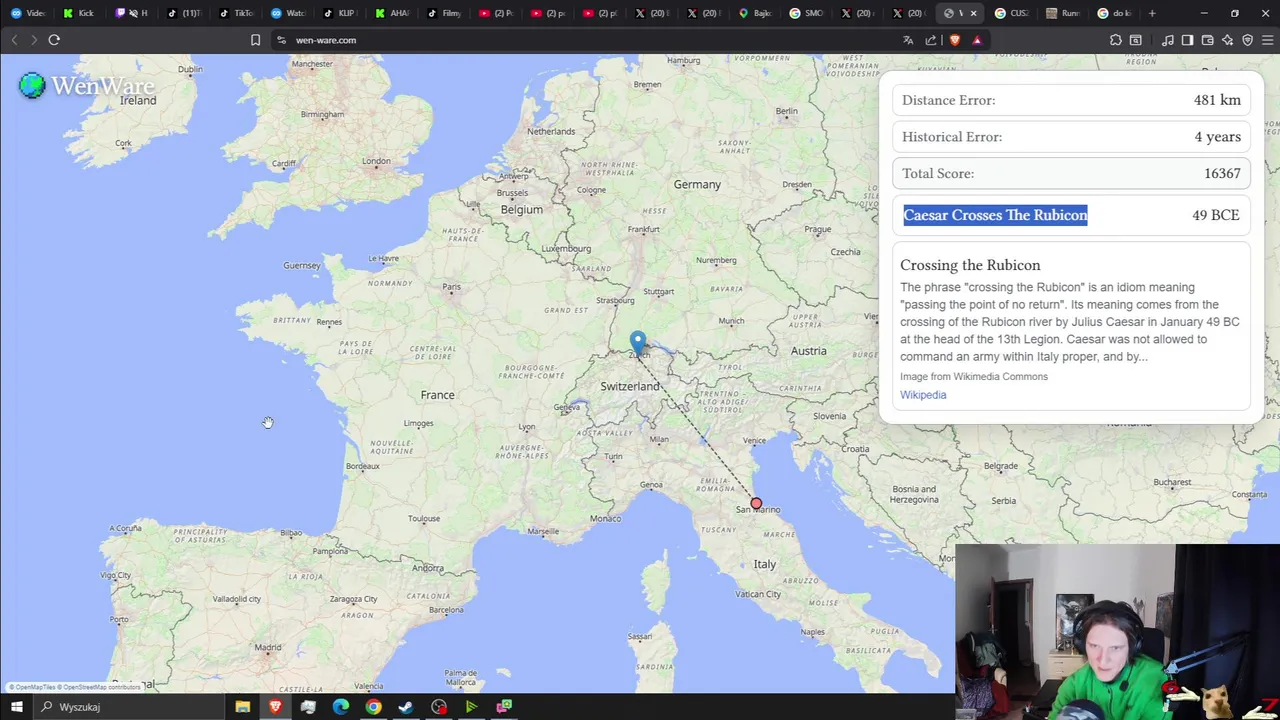Toggle the browser sidebar panel icon
This screenshot has width=1280, height=720.
(x=1187, y=40)
